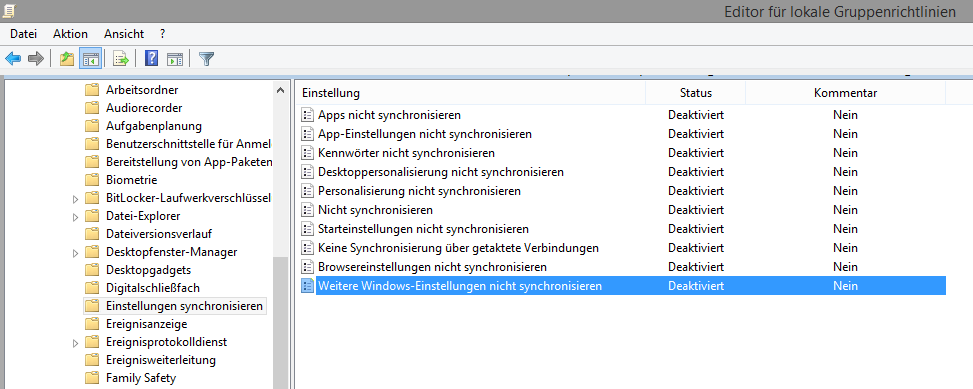Click the policy icon beside Apps nicht synchronisieren
This screenshot has width=973, height=389.
(x=307, y=115)
